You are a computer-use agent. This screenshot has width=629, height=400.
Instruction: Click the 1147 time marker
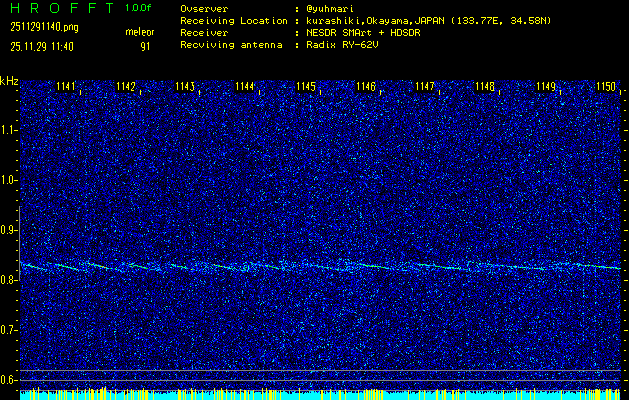coord(426,87)
